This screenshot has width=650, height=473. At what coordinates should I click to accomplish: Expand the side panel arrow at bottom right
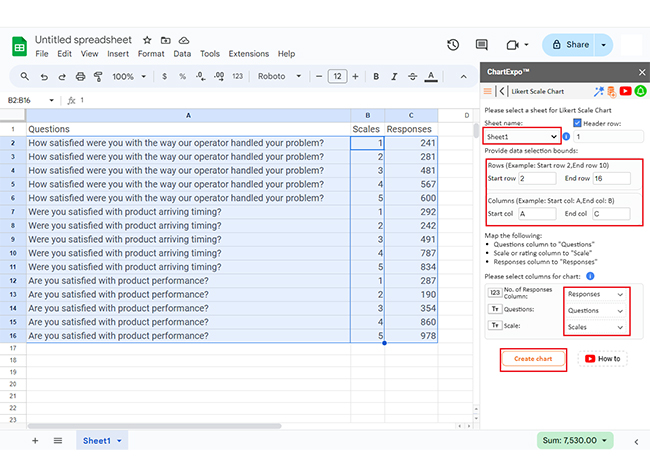636,442
